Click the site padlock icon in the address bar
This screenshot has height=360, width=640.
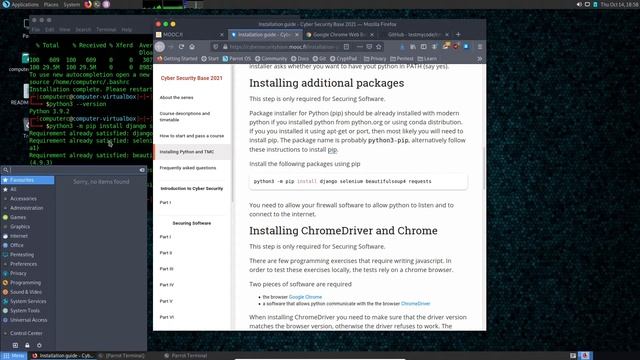(224, 47)
